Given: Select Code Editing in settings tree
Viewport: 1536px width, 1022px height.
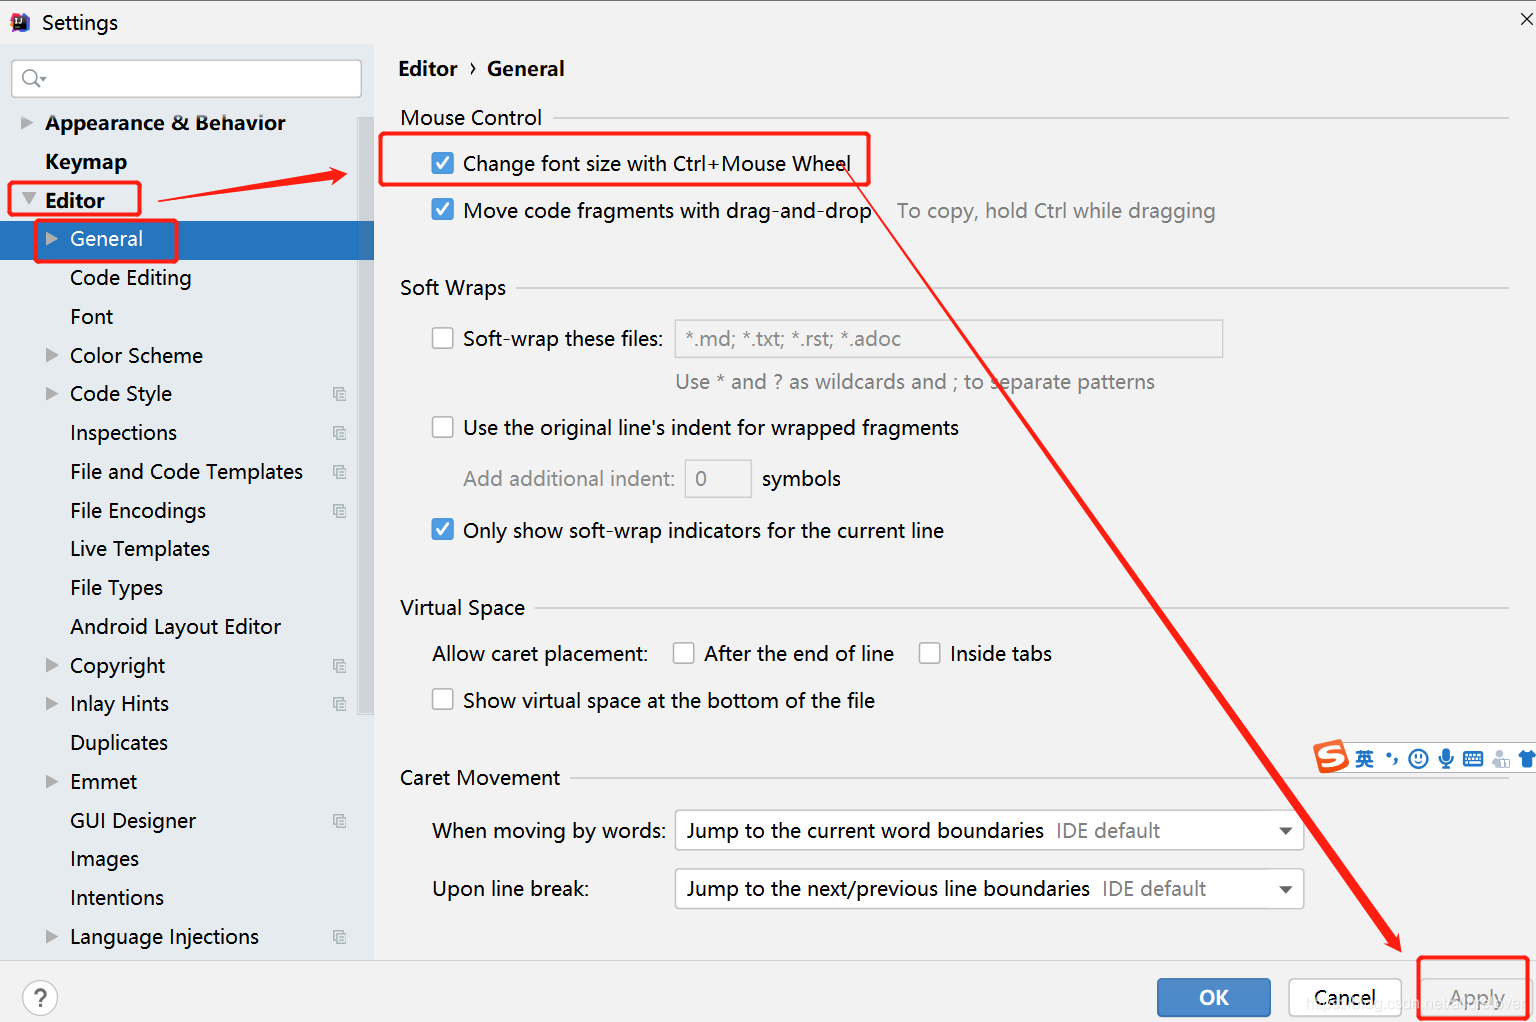Looking at the screenshot, I should click(x=131, y=278).
